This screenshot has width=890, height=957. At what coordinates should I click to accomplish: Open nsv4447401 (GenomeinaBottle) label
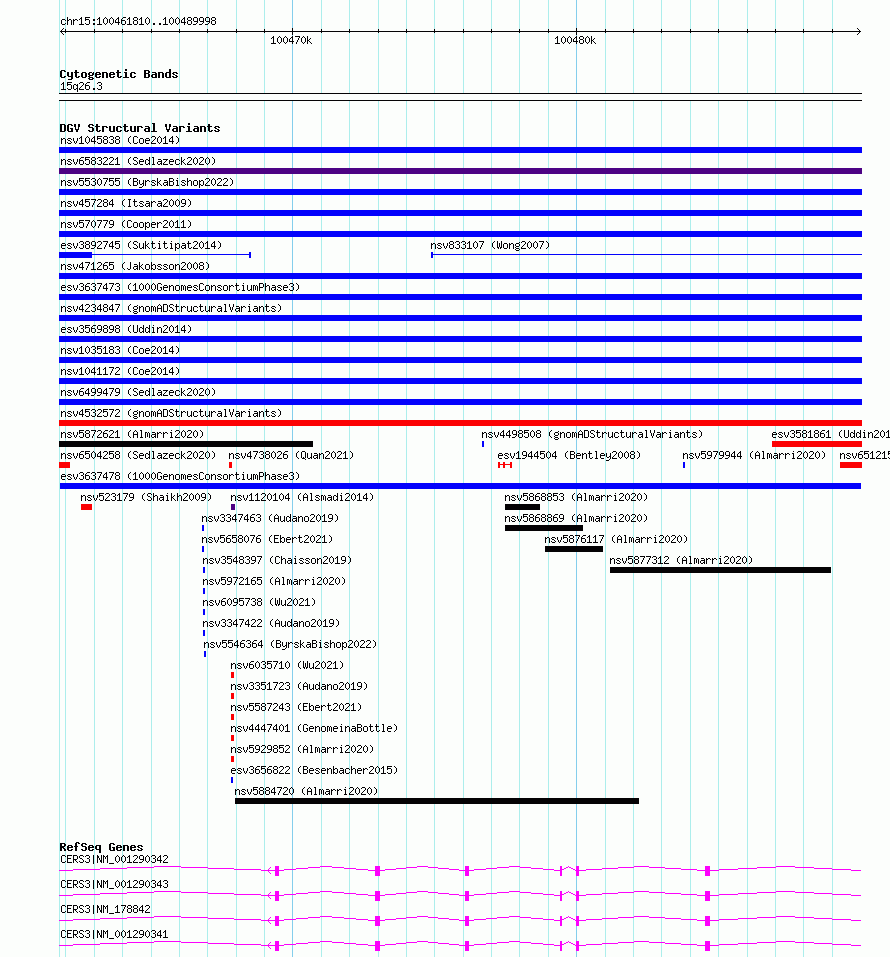pyautogui.click(x=314, y=729)
